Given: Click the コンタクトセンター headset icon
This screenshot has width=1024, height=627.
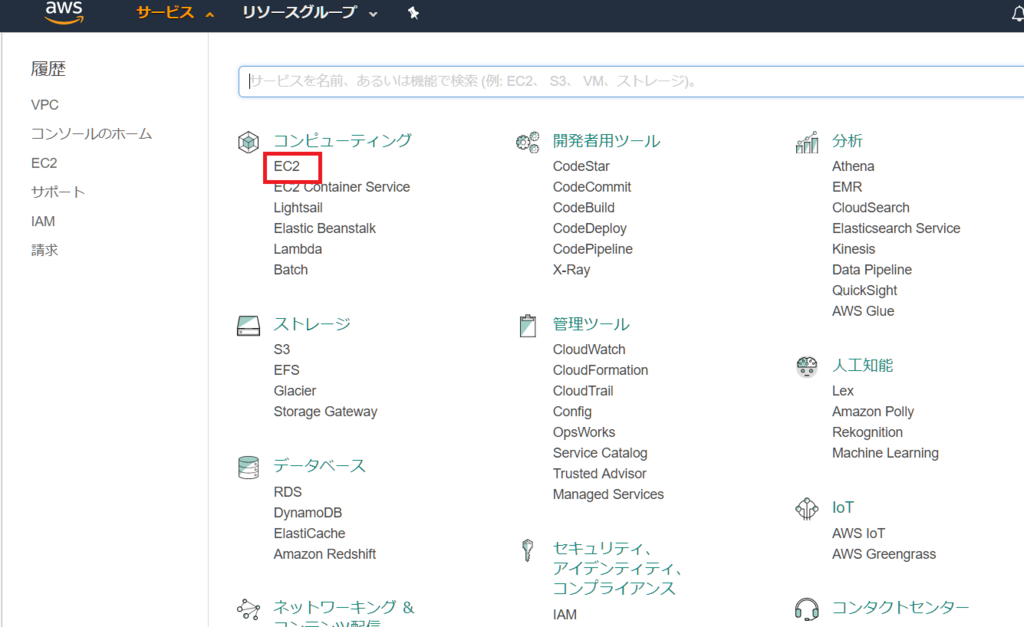Looking at the screenshot, I should click(x=807, y=609).
